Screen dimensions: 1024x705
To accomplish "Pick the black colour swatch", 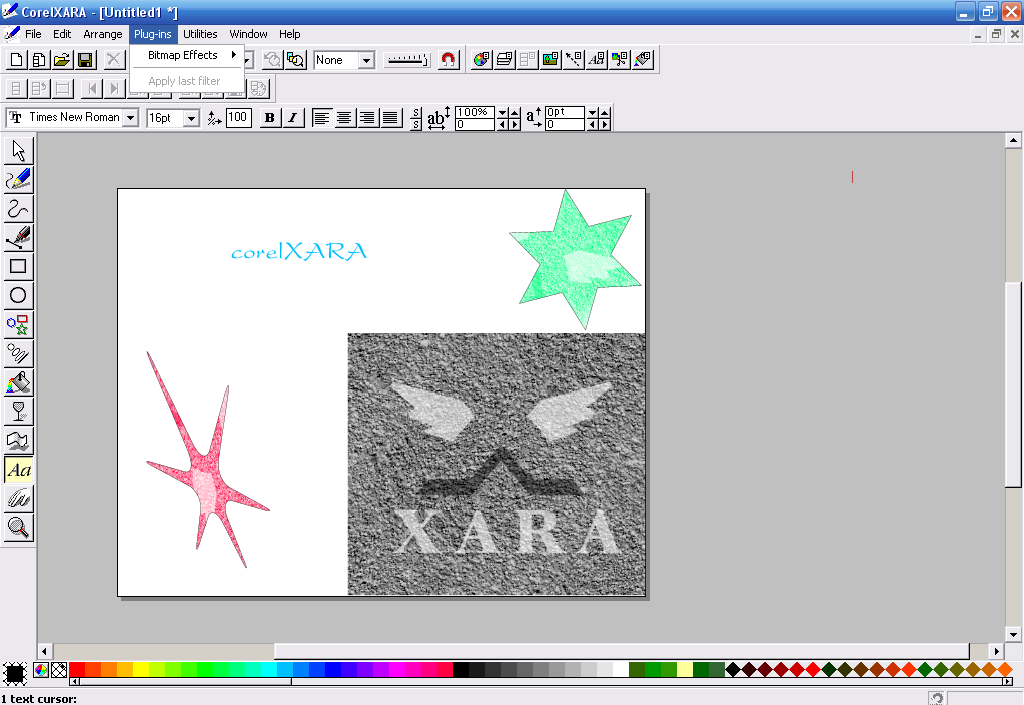I will [460, 669].
